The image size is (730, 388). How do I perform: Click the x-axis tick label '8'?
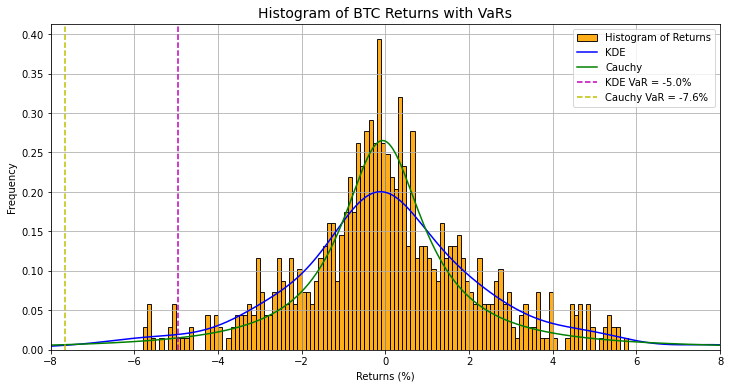[x=720, y=361]
